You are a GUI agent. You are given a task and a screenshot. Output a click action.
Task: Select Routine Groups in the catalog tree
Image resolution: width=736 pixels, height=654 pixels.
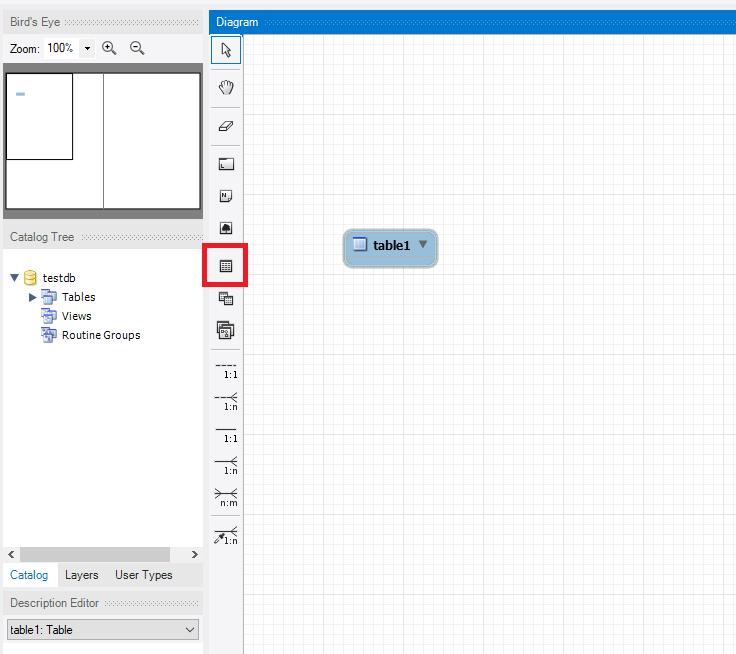[101, 335]
